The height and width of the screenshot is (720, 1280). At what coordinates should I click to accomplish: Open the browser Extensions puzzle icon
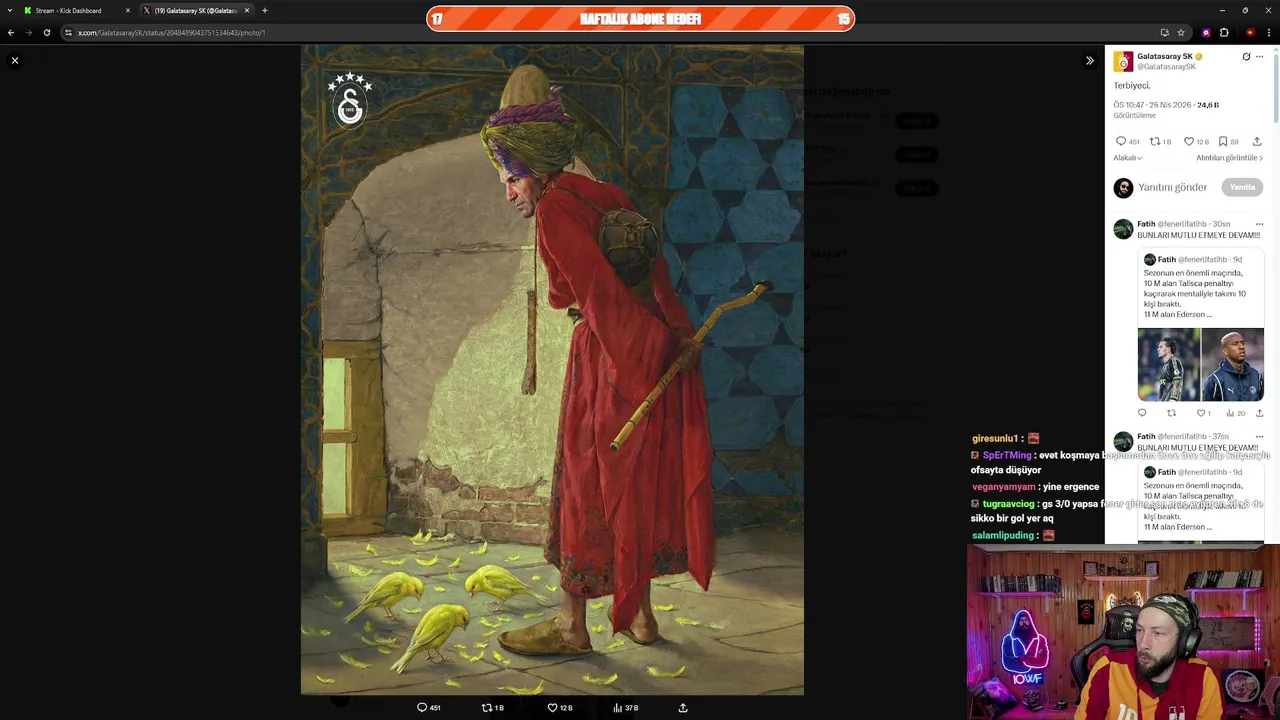tap(1224, 33)
